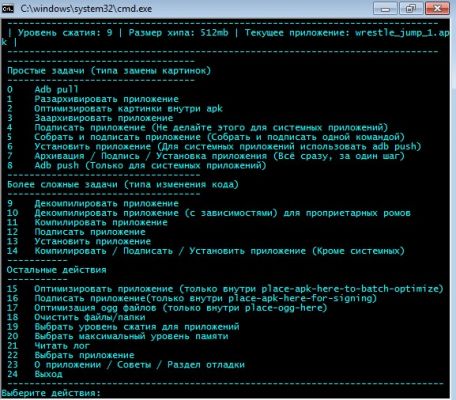Click line 22 'Выбрать приложение'
This screenshot has height=400, width=456.
pos(71,355)
